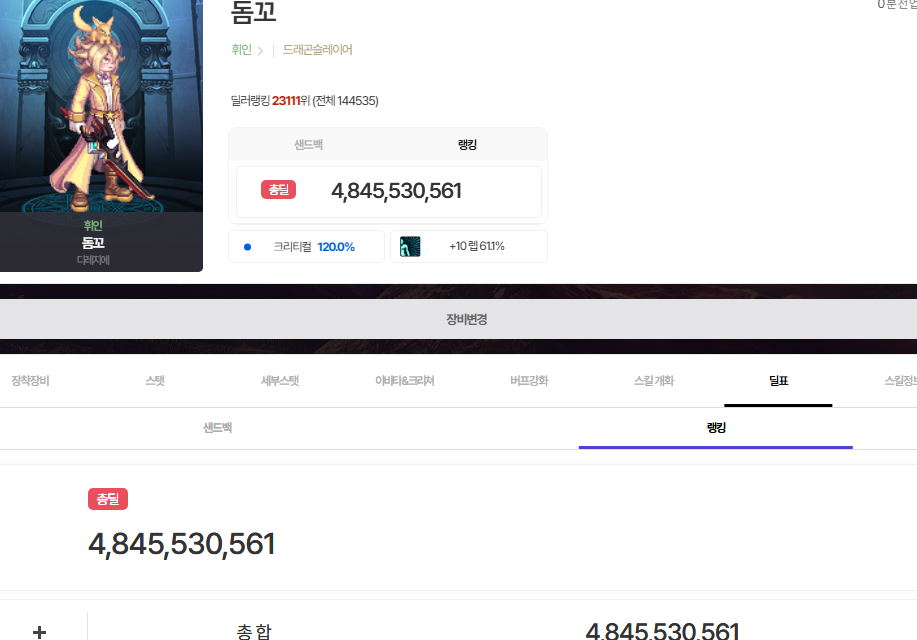The width and height of the screenshot is (917, 640).
Task: Click the blue dot next to 크리티컬
Action: click(247, 247)
